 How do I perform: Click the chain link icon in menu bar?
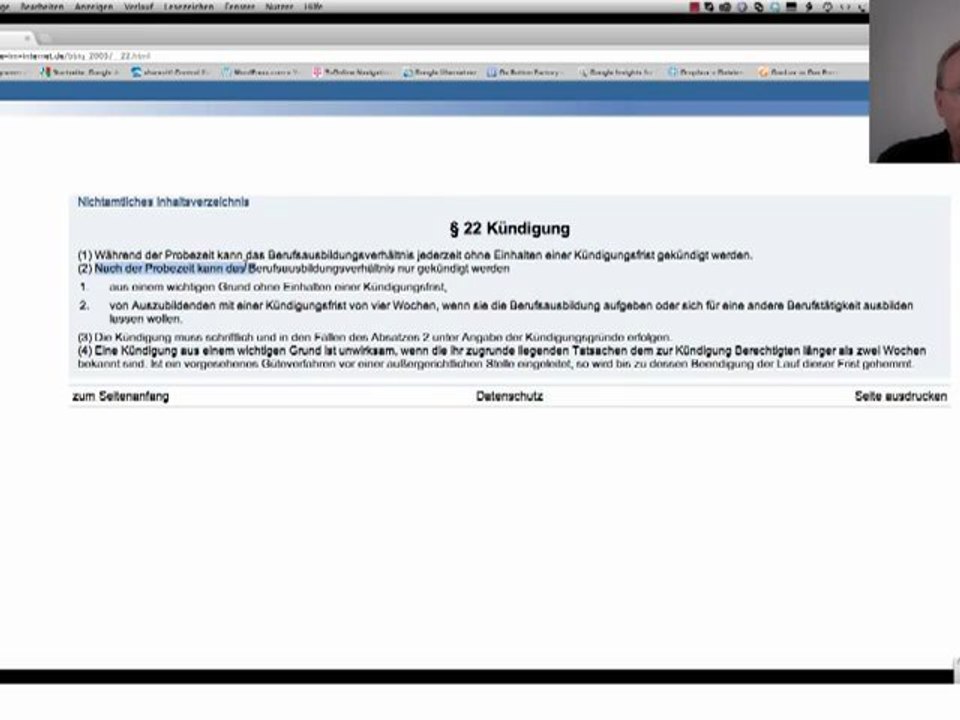(x=759, y=7)
